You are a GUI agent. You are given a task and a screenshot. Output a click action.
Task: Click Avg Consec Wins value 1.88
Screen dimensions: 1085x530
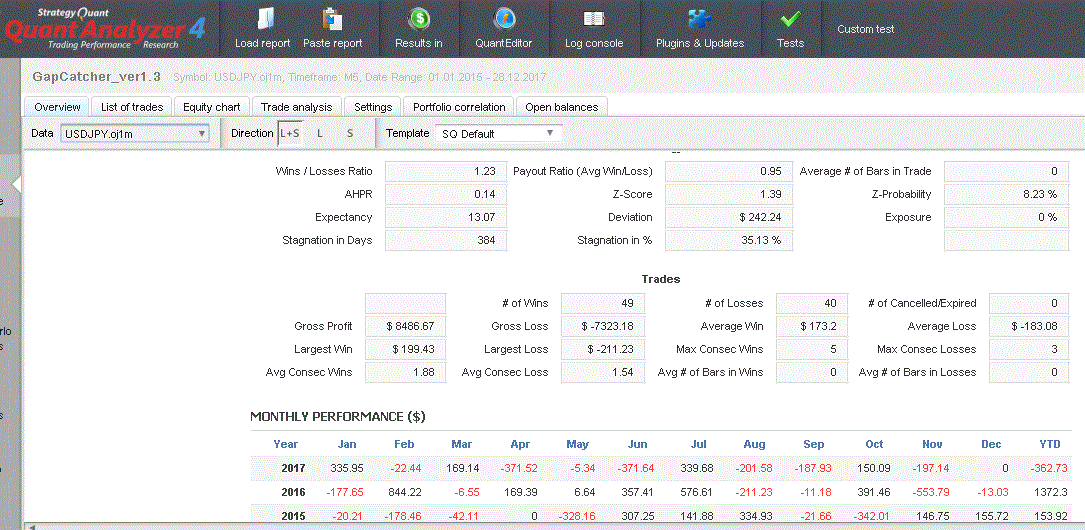pos(405,372)
